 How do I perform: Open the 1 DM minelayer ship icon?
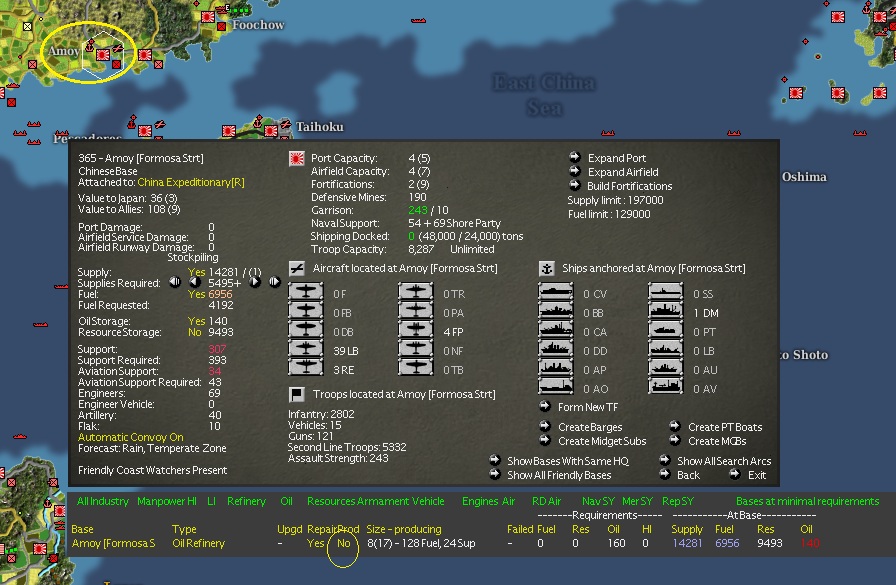pos(666,311)
